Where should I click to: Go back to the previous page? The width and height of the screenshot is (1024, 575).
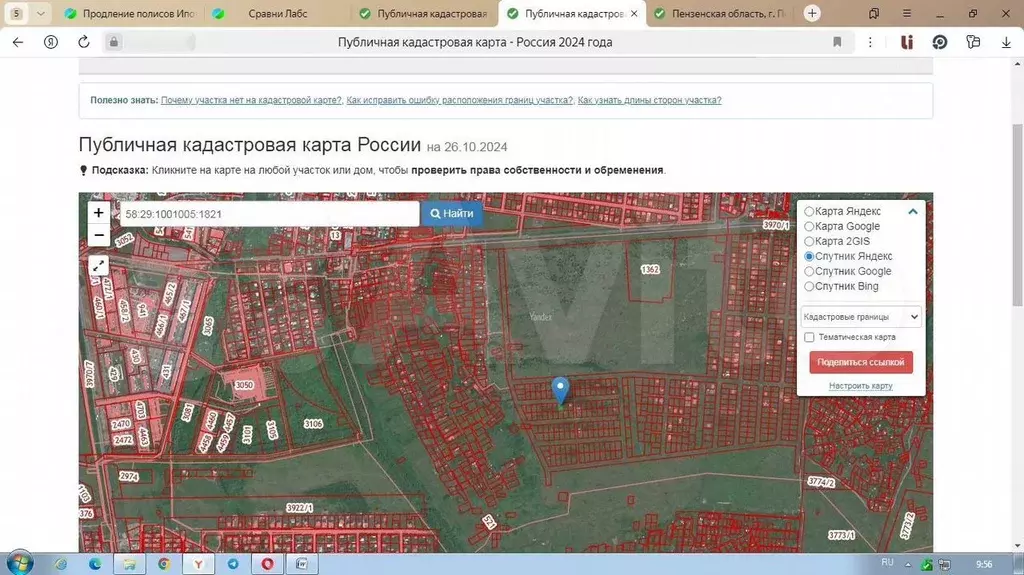[x=18, y=42]
